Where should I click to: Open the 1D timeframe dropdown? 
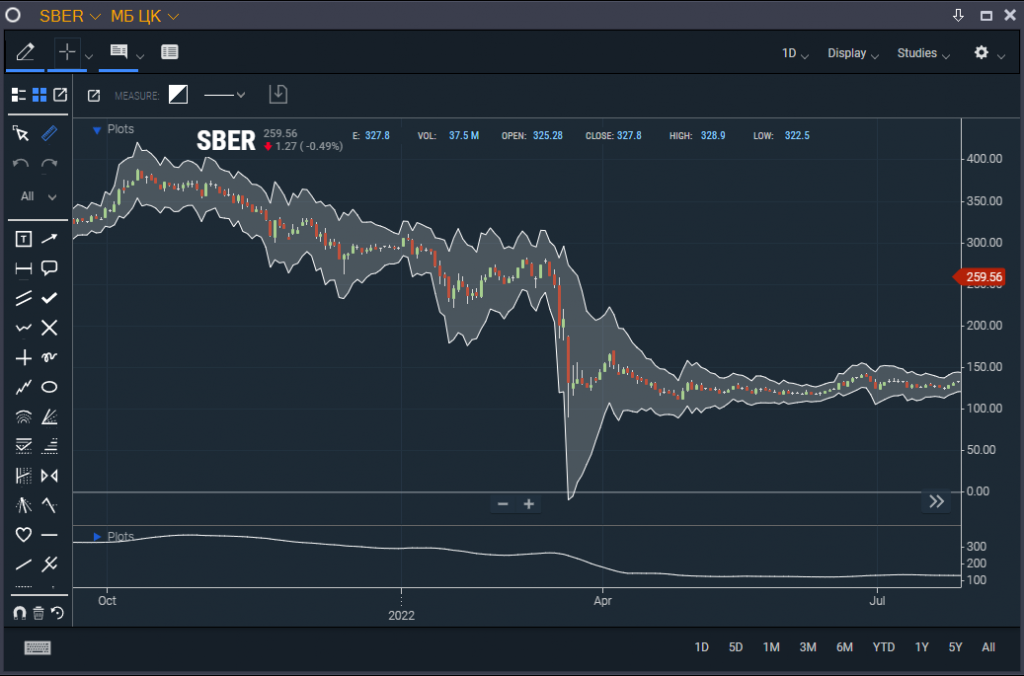click(795, 53)
